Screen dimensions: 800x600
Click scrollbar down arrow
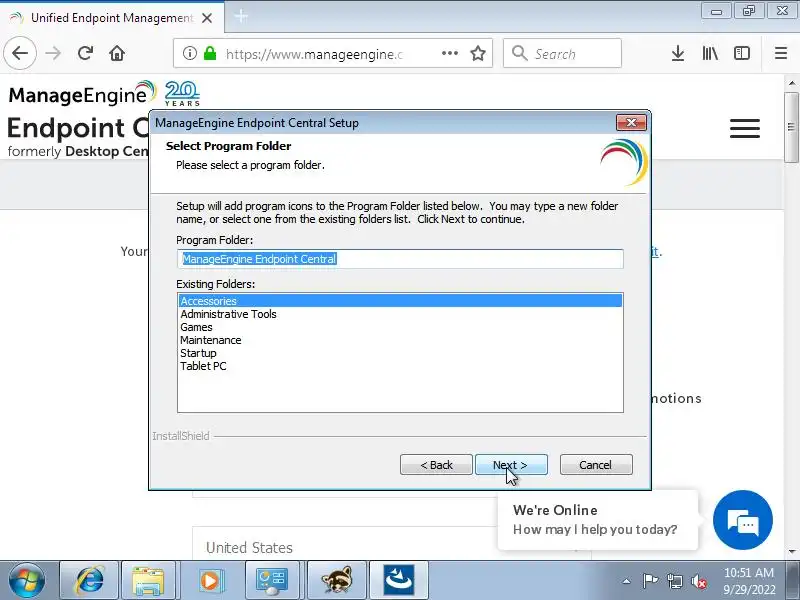[792, 552]
